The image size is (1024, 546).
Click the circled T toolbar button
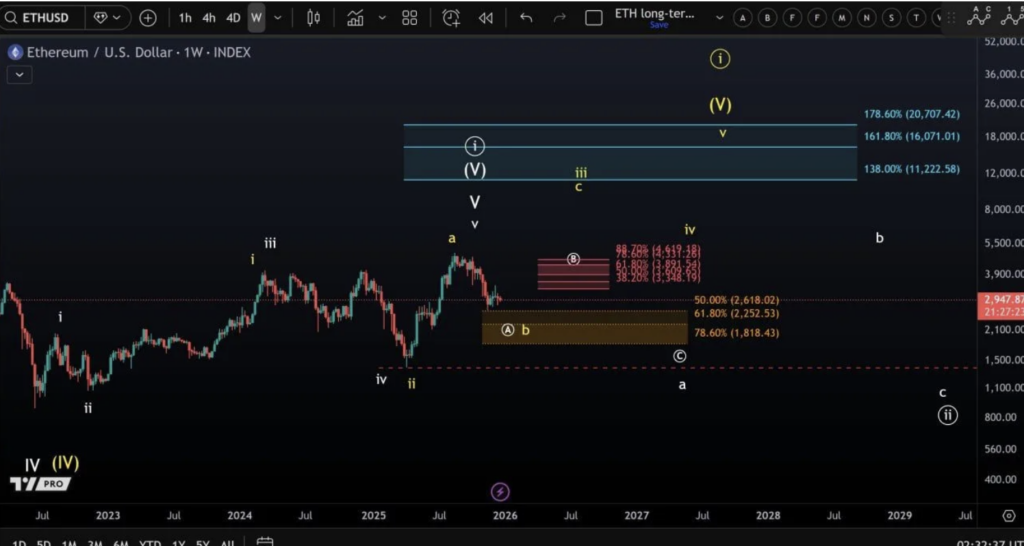click(x=916, y=18)
